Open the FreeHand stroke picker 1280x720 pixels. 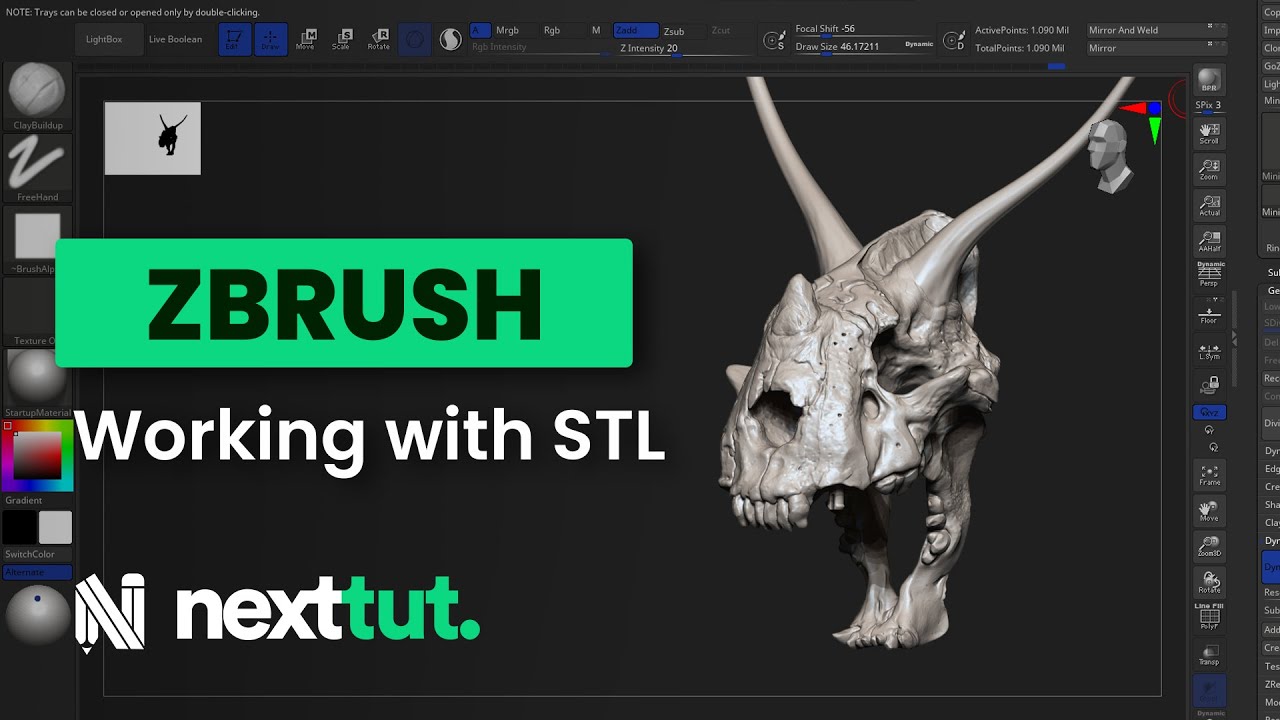[x=37, y=168]
